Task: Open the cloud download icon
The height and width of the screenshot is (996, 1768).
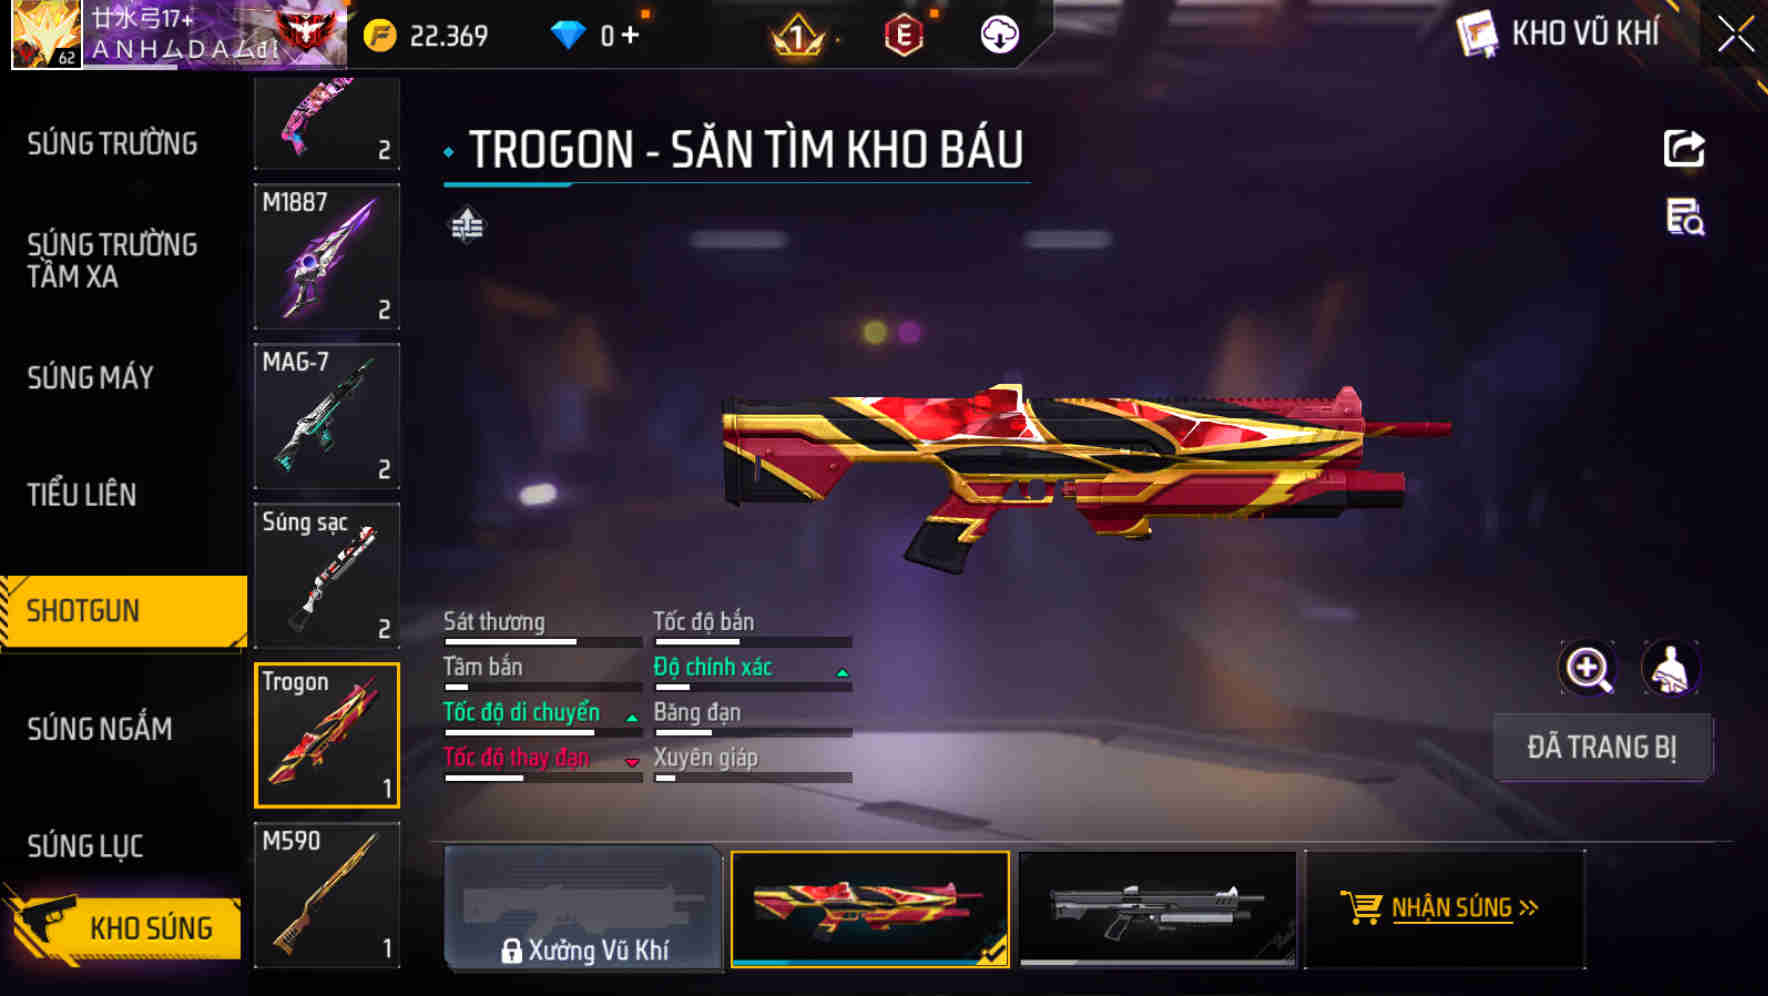Action: 999,35
